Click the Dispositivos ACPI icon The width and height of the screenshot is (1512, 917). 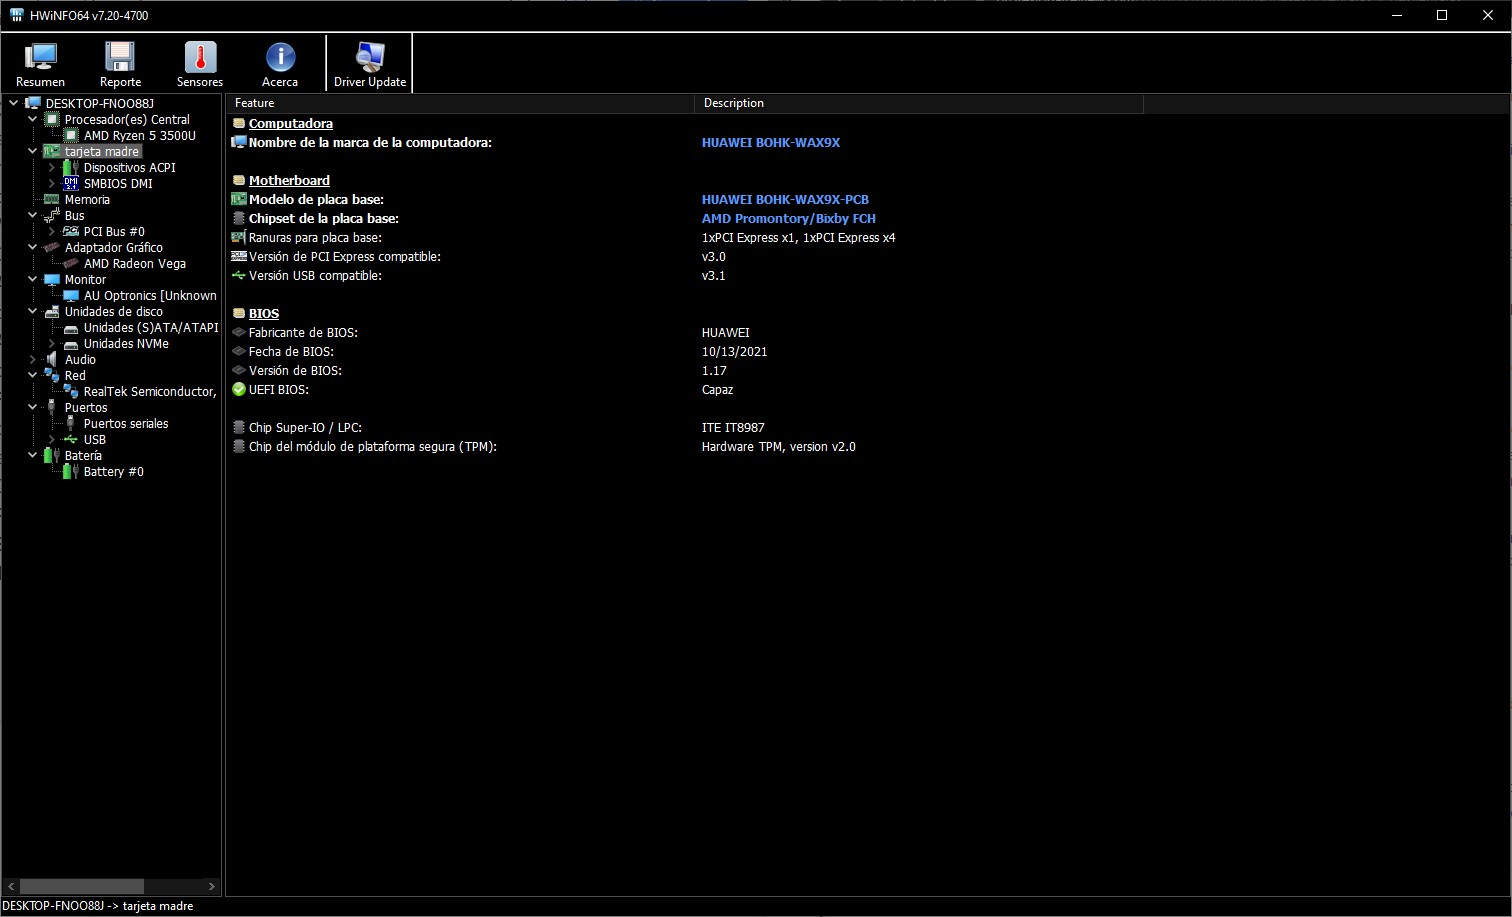[x=71, y=167]
